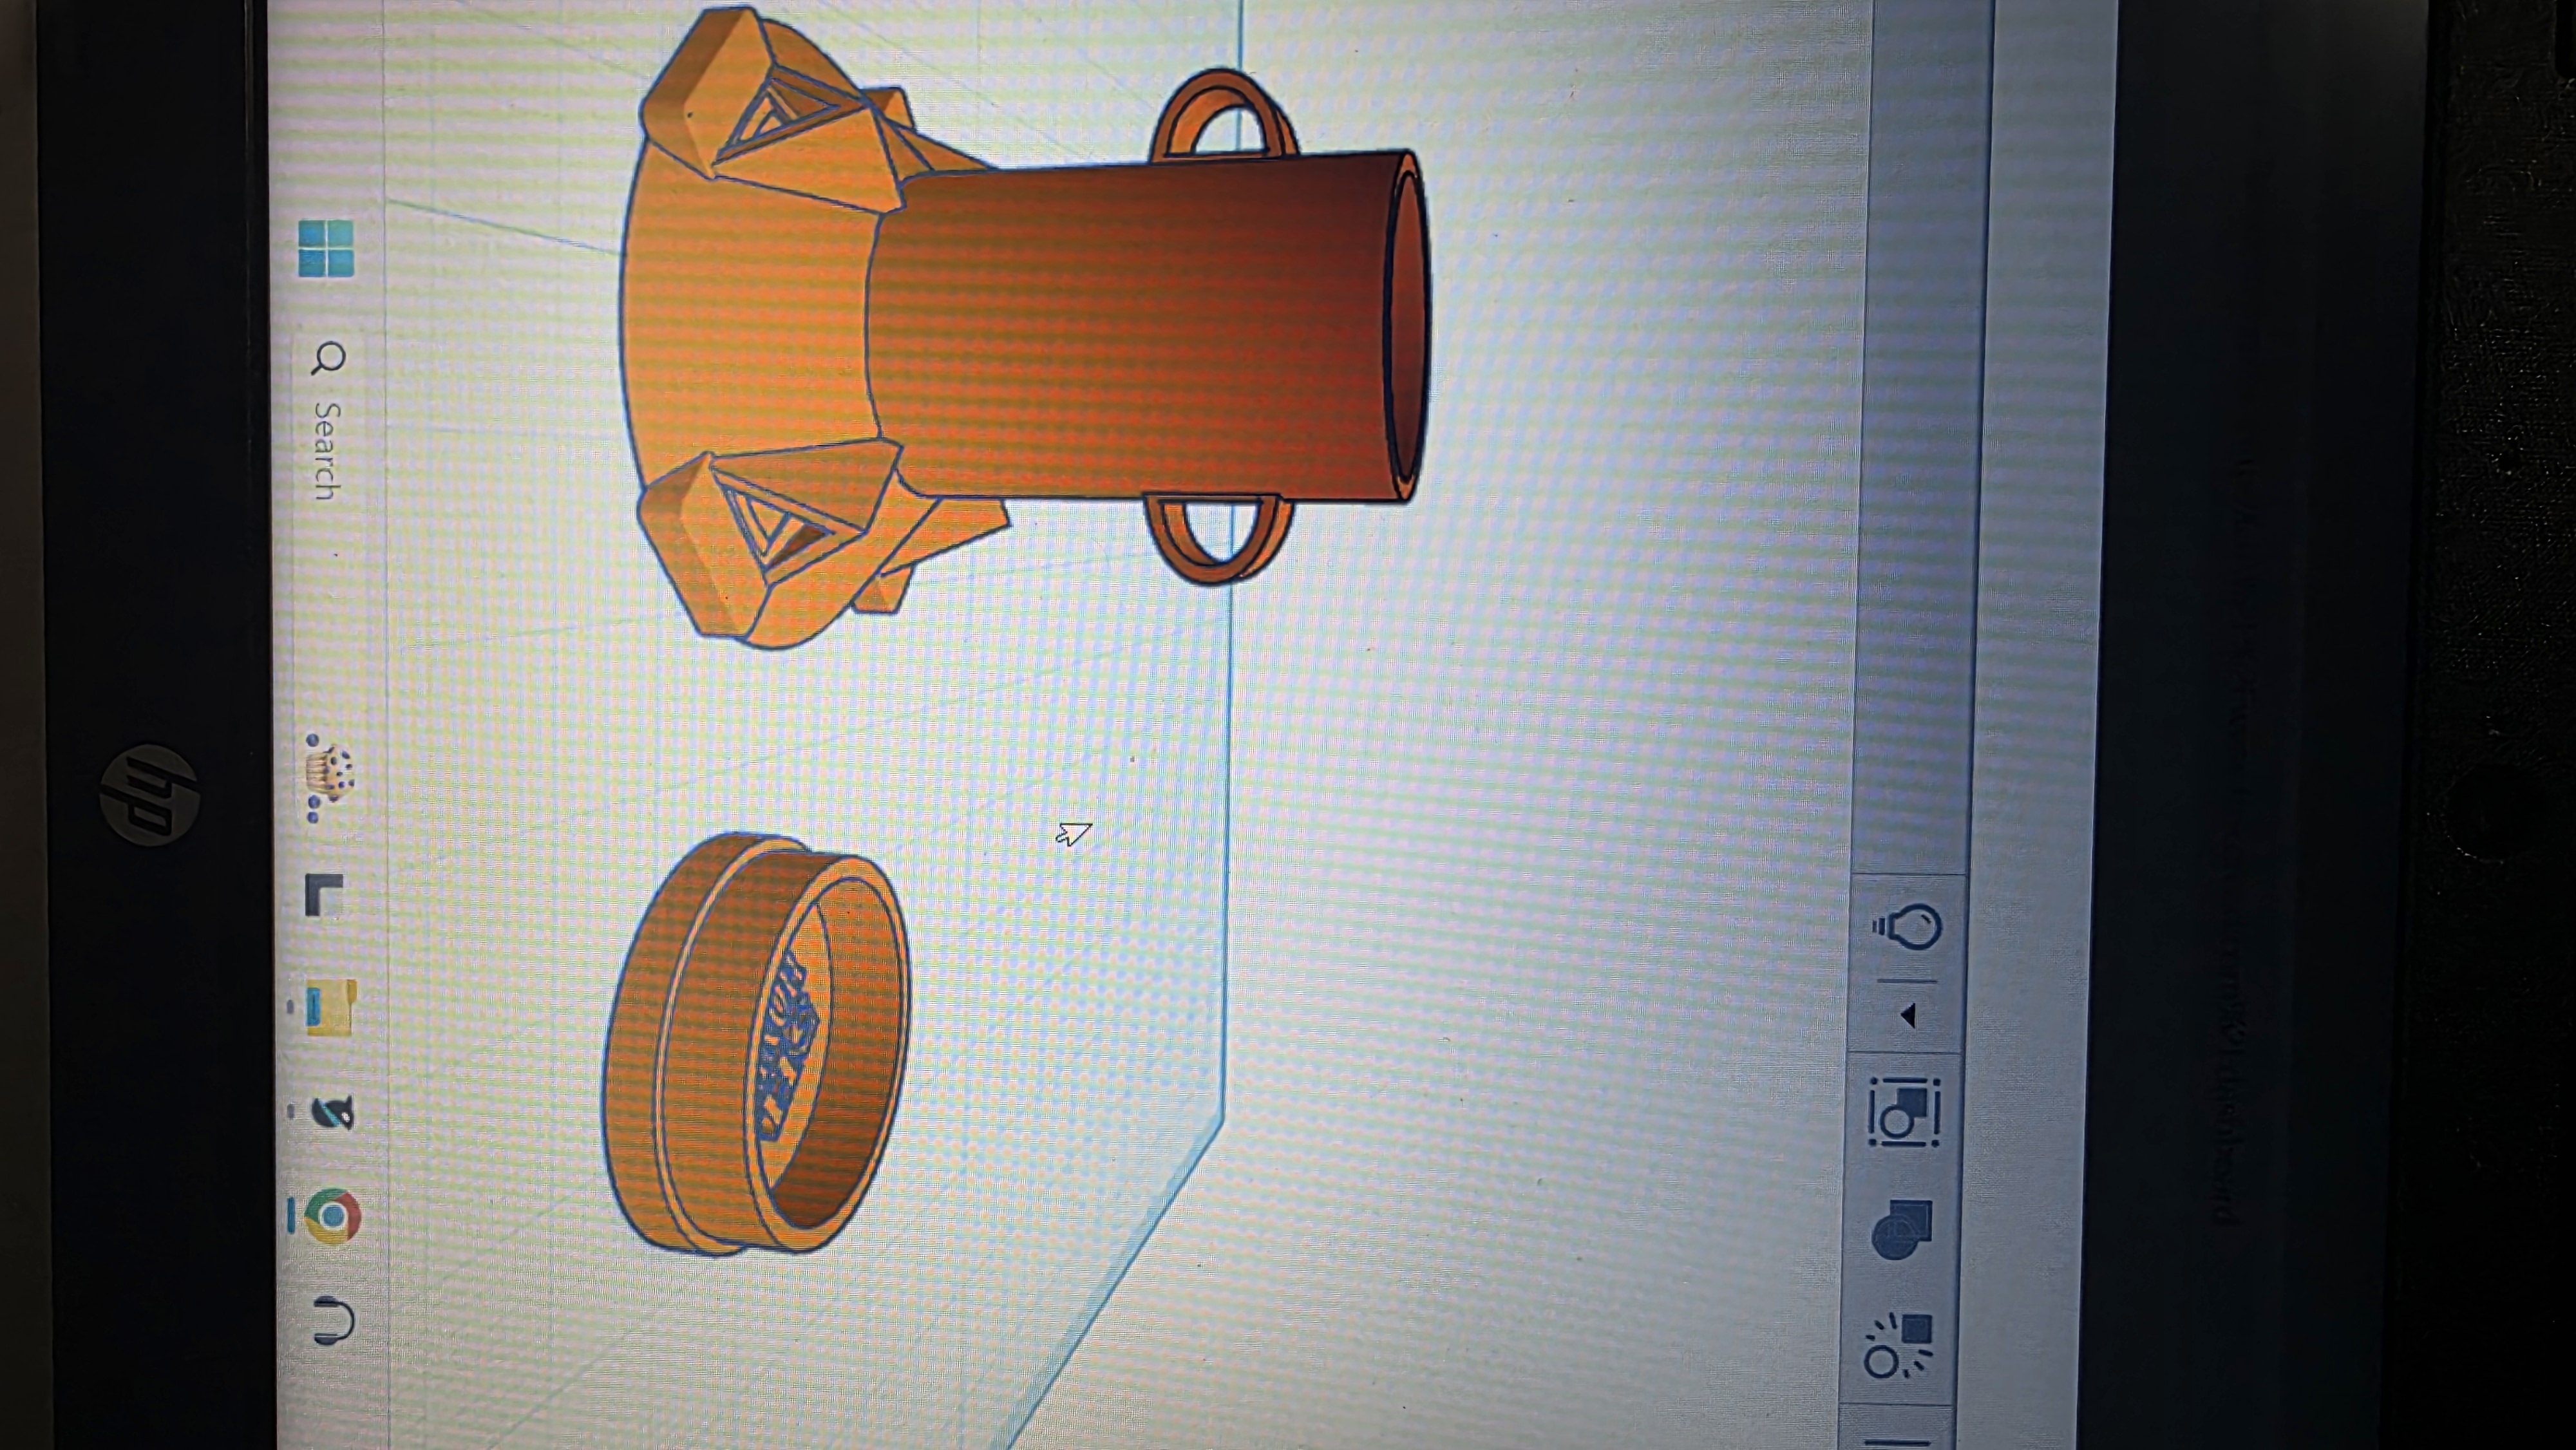Switch to Google Chrome on the taskbar
The height and width of the screenshot is (1450, 2576).
(x=332, y=1216)
